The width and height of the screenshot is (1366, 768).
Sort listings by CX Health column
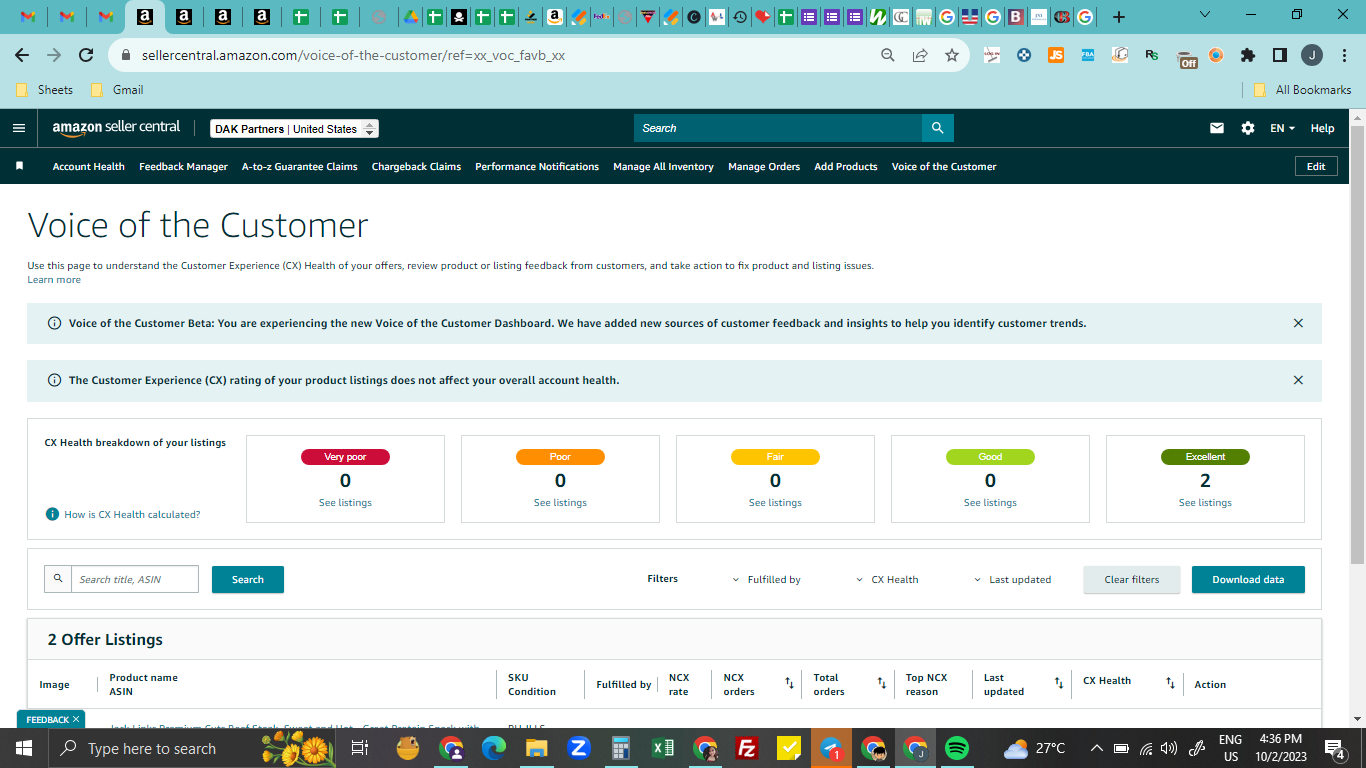pyautogui.click(x=1170, y=683)
